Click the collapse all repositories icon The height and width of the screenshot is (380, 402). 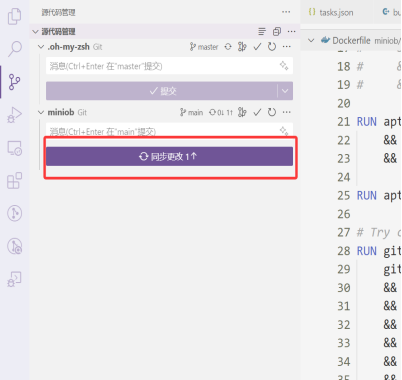[277, 31]
